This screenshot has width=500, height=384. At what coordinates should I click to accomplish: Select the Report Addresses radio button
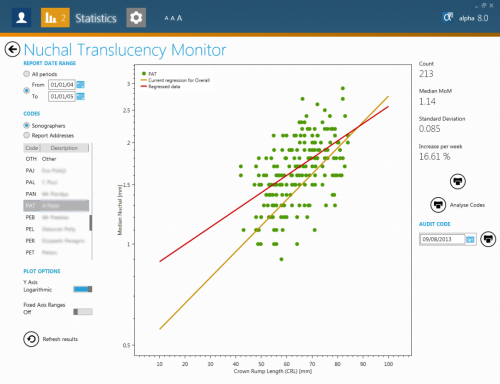[x=26, y=135]
